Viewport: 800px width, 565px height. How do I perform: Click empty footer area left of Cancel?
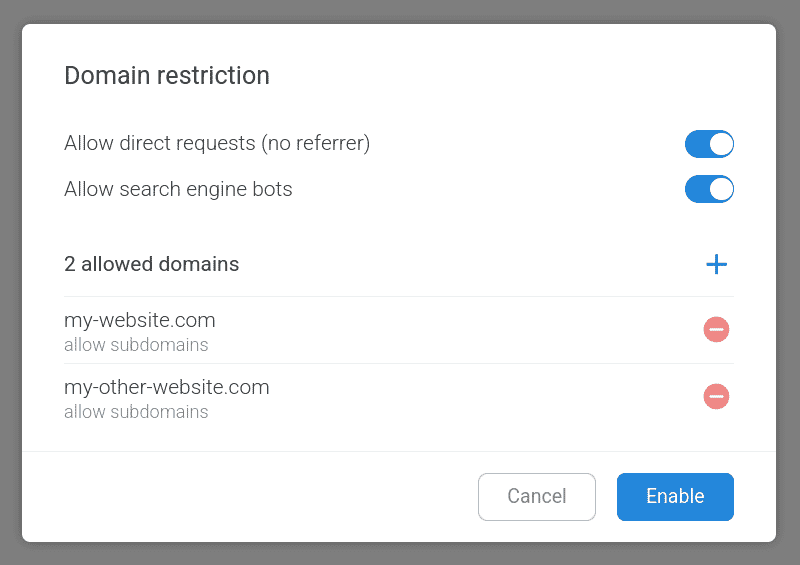point(250,497)
